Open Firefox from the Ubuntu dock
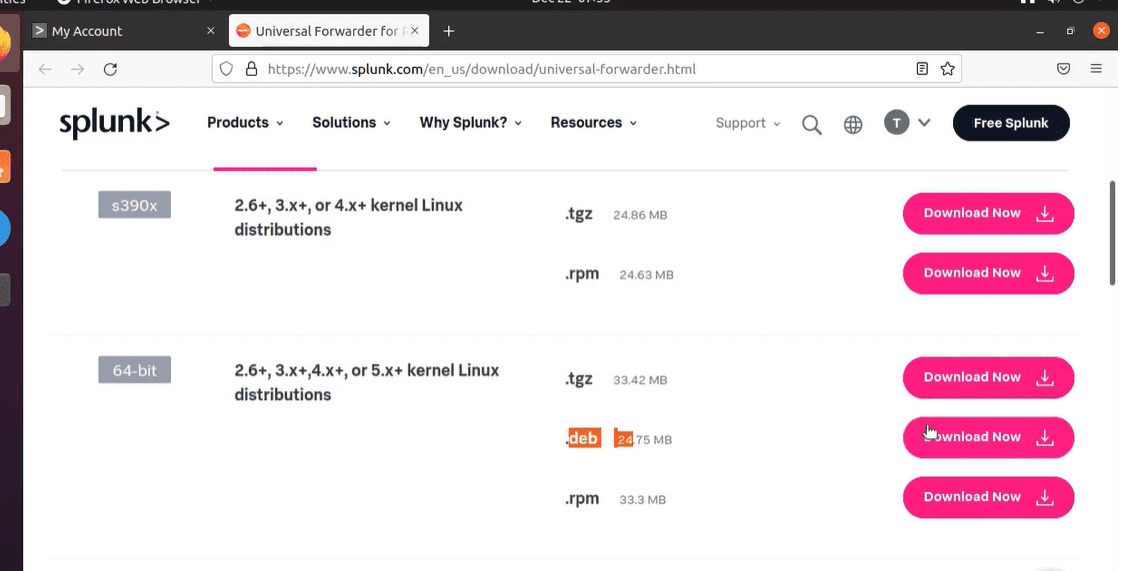Viewport: 1130px width, 571px height. point(4,45)
